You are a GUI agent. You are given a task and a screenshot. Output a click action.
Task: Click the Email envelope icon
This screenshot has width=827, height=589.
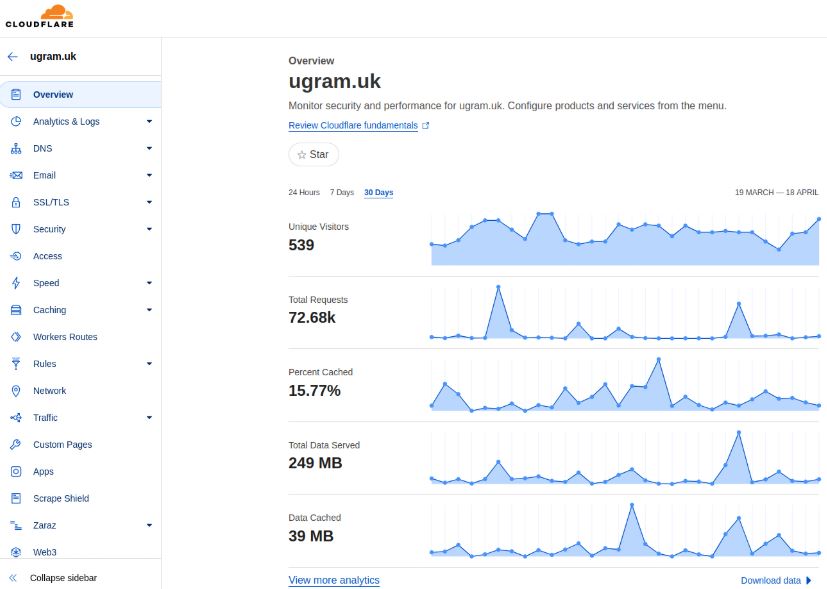coord(16,175)
